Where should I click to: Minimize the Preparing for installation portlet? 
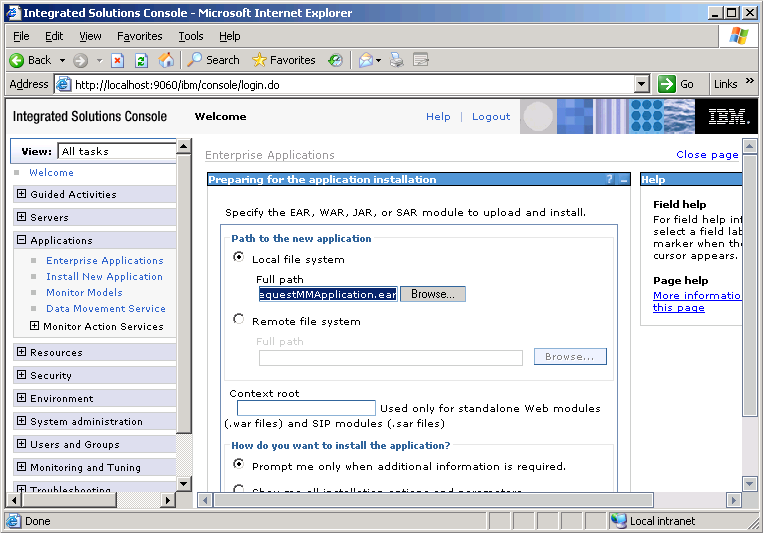coord(624,180)
